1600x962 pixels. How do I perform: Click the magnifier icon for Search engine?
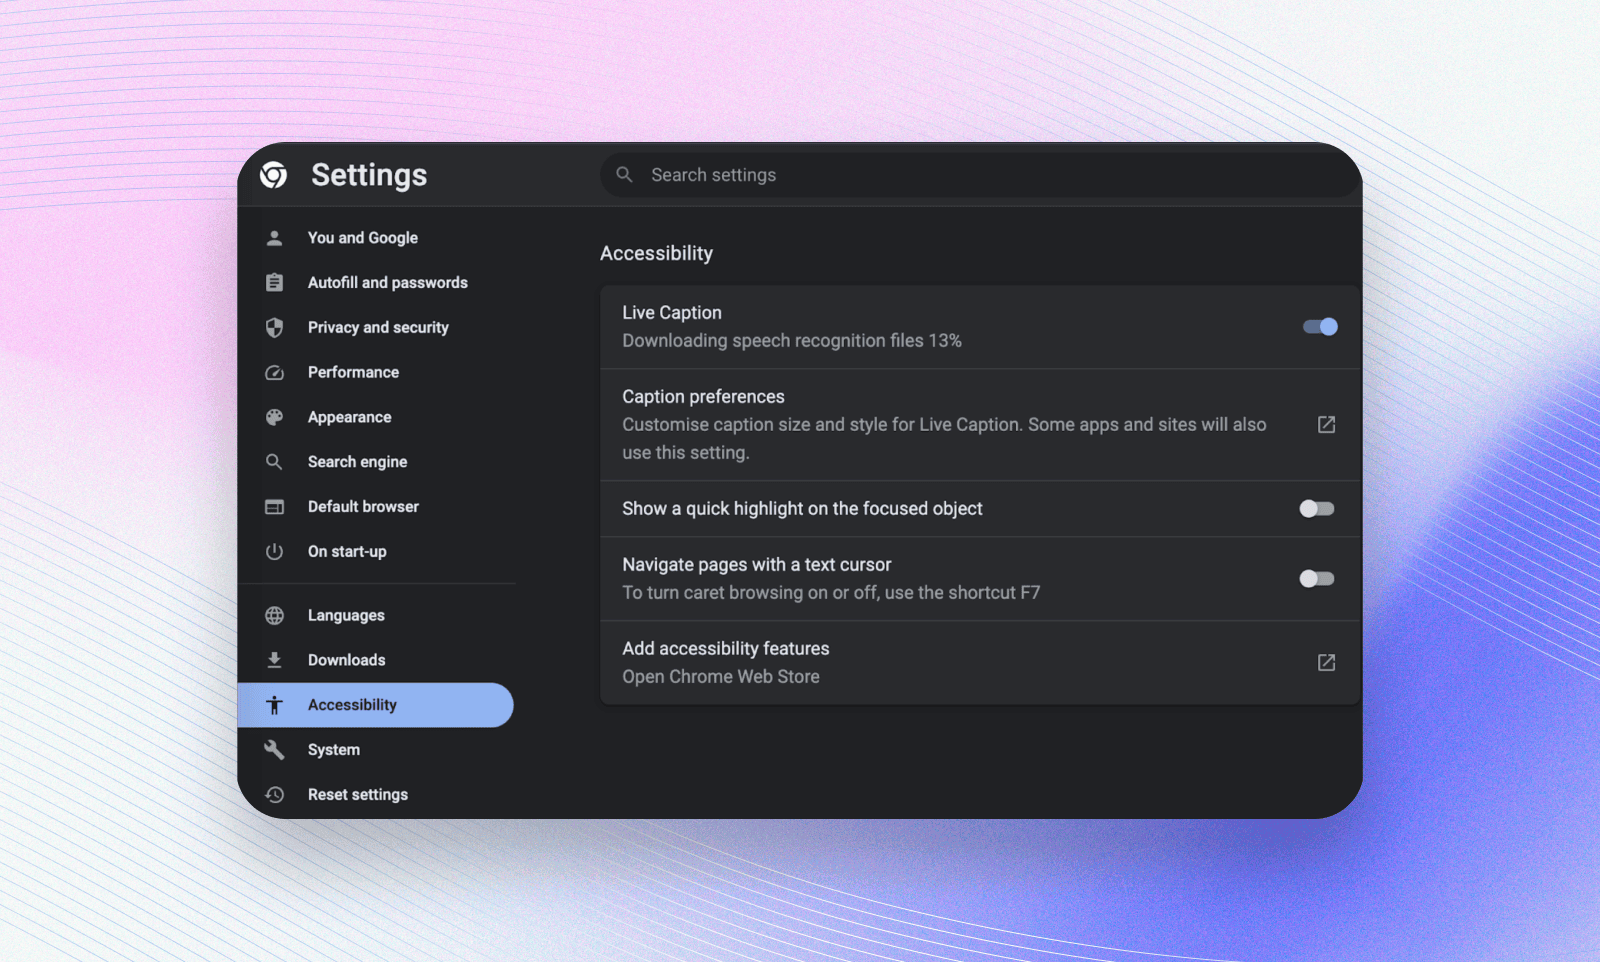(274, 462)
